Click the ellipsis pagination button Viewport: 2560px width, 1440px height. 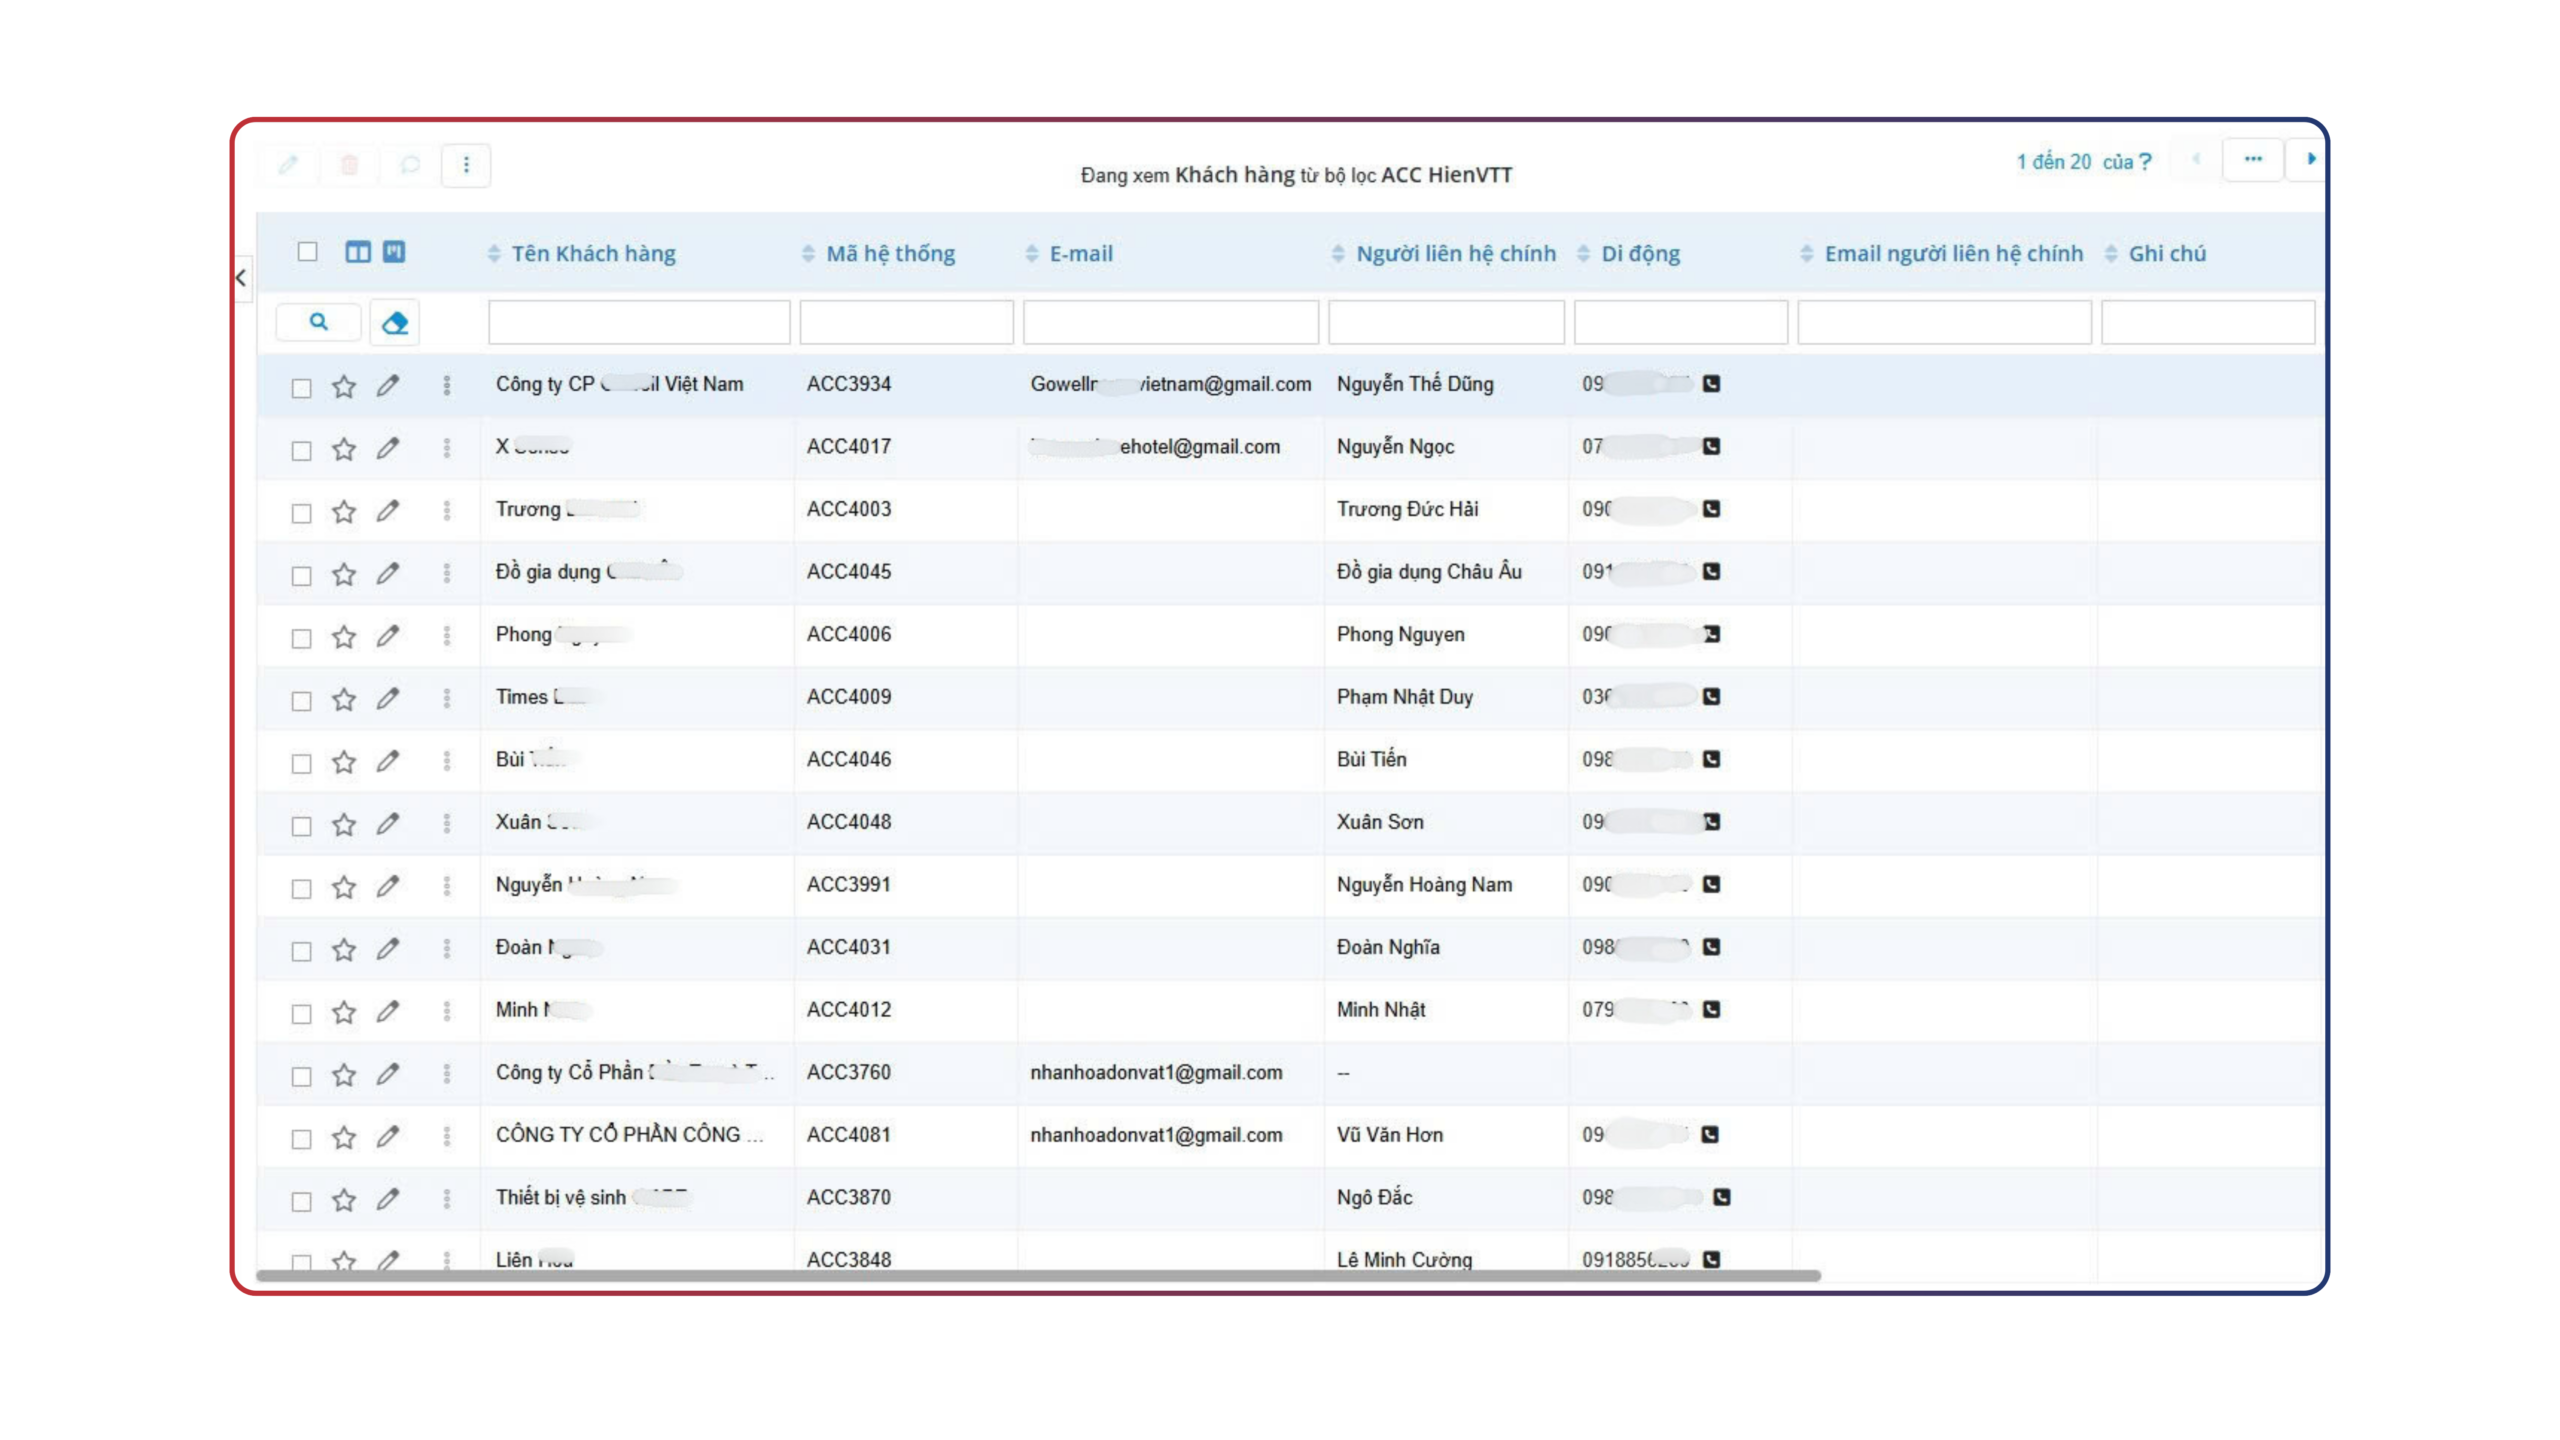tap(2254, 159)
